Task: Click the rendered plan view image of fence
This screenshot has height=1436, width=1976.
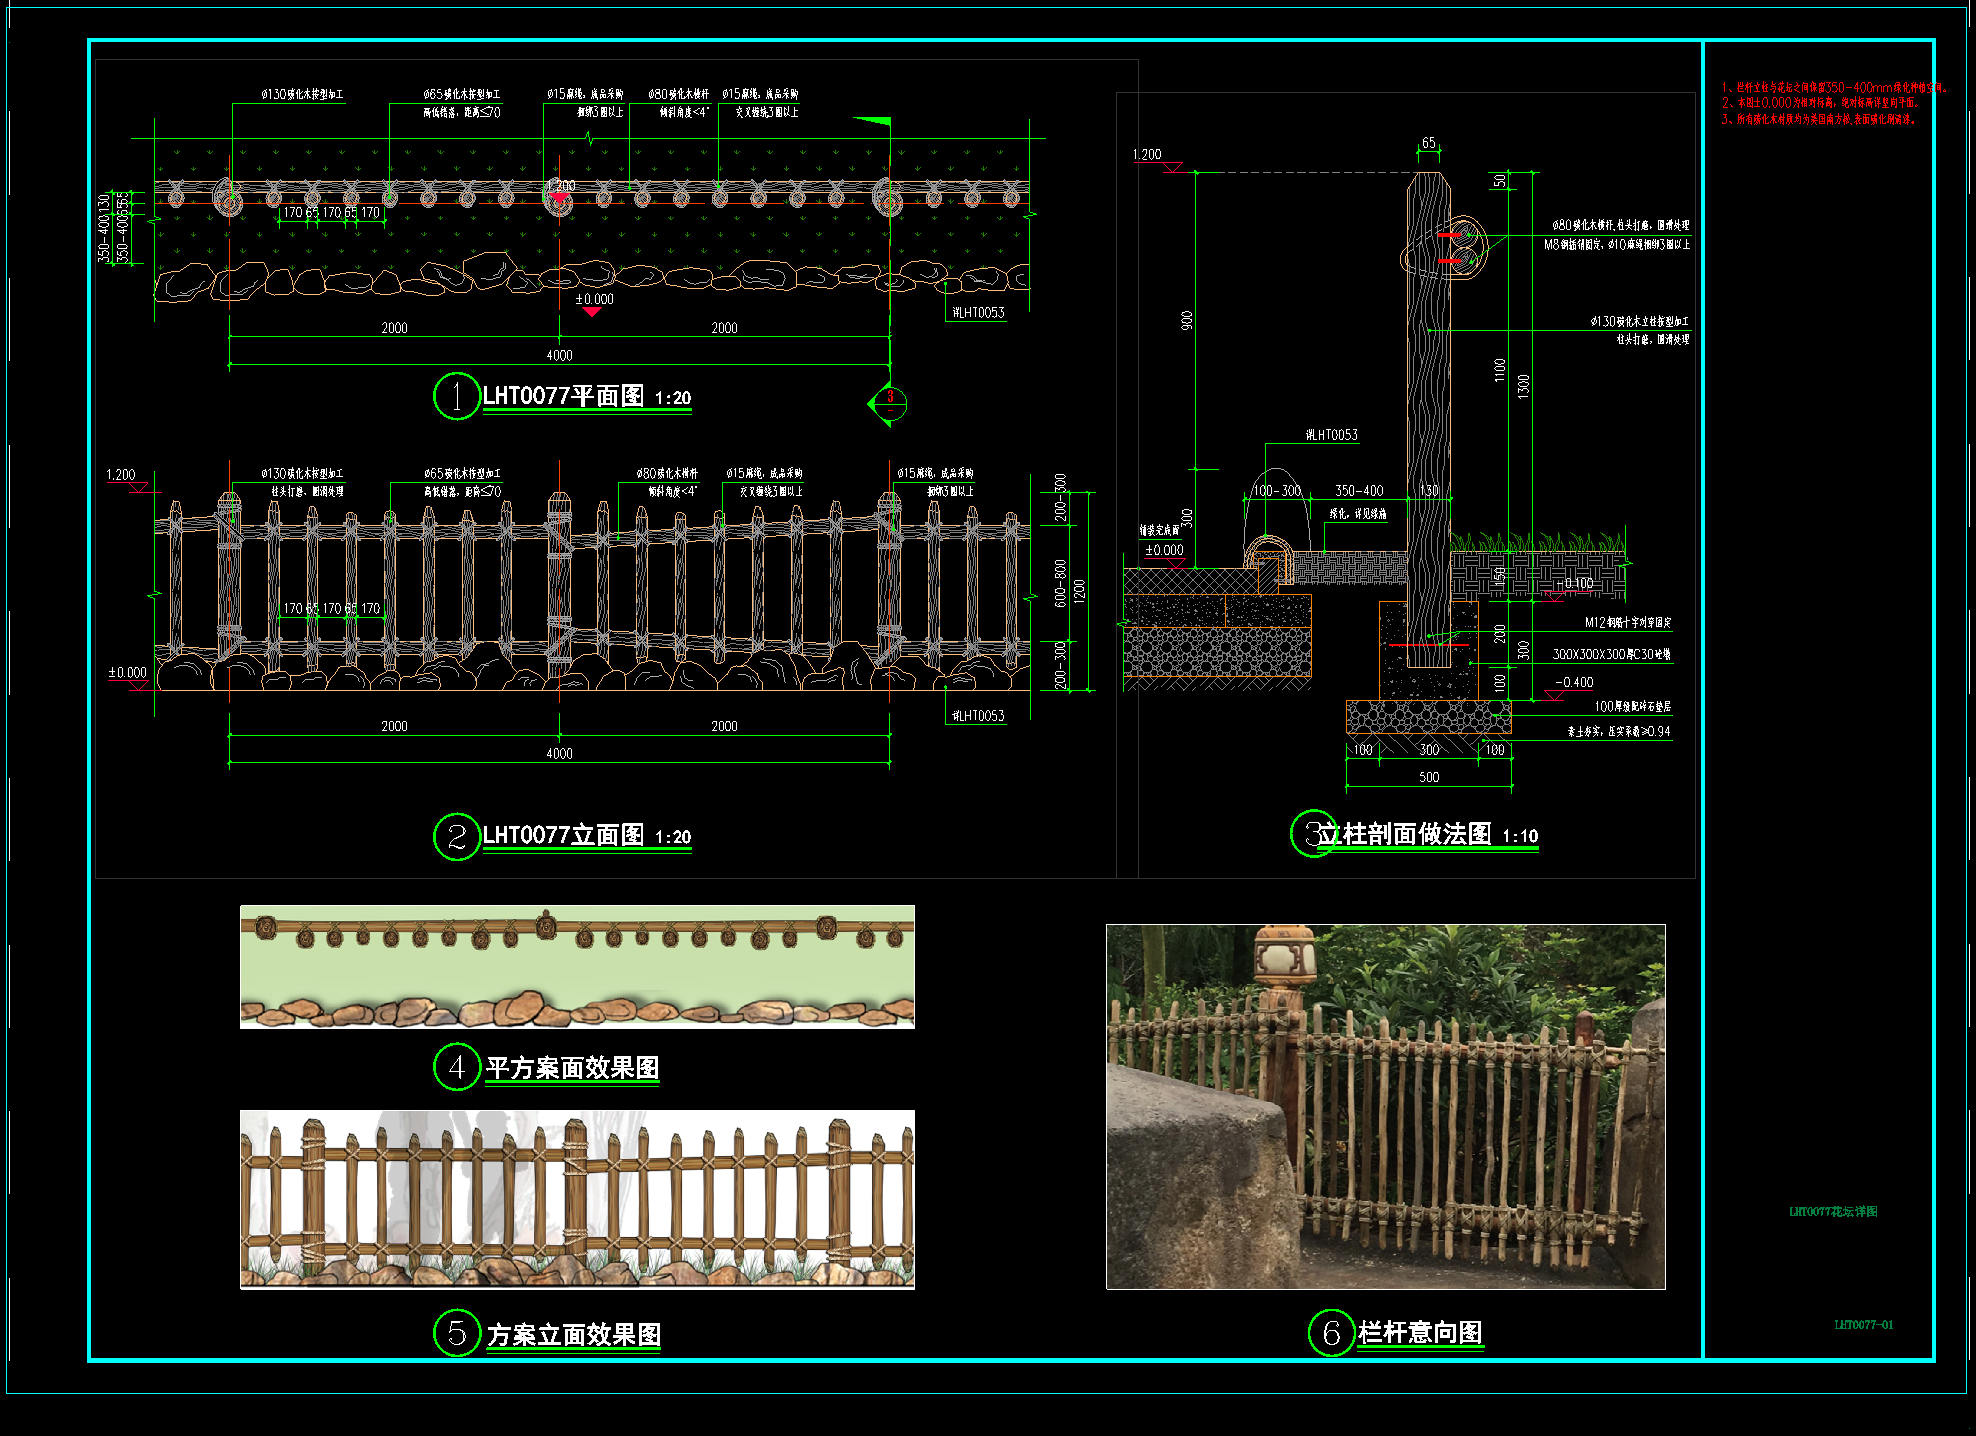Action: 577,967
